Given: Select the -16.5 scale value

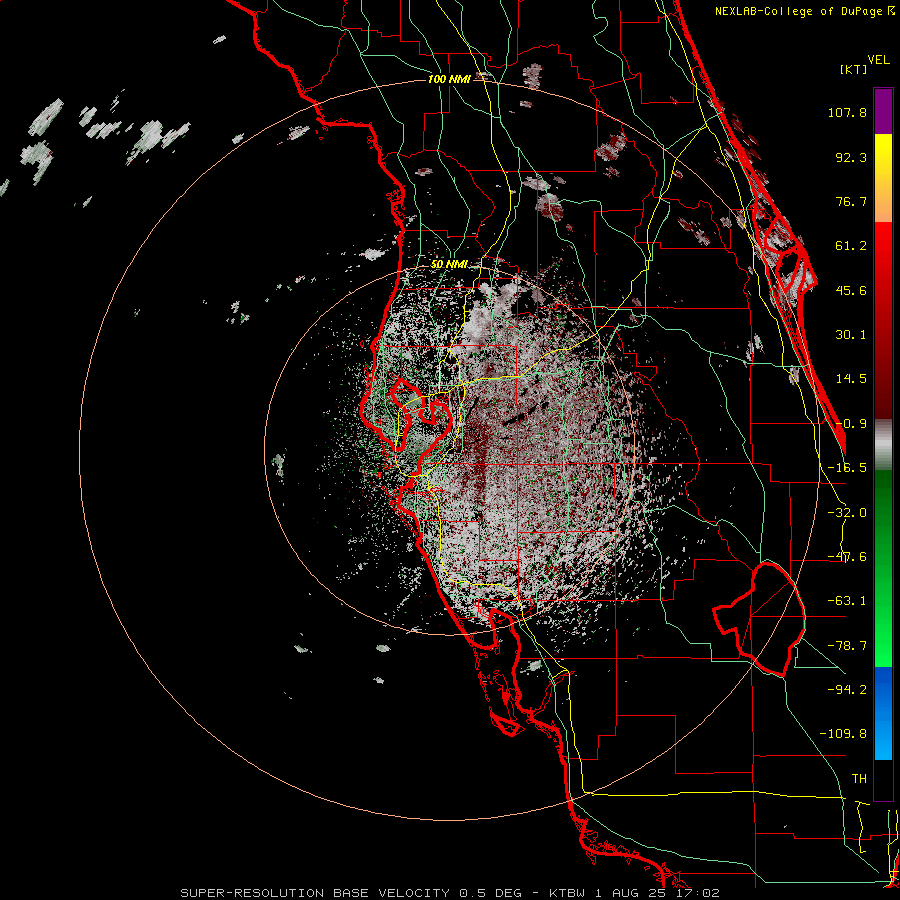Looking at the screenshot, I should [847, 468].
